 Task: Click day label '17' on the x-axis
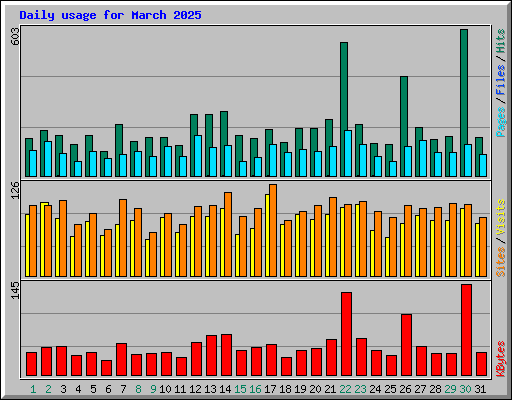coord(270,389)
